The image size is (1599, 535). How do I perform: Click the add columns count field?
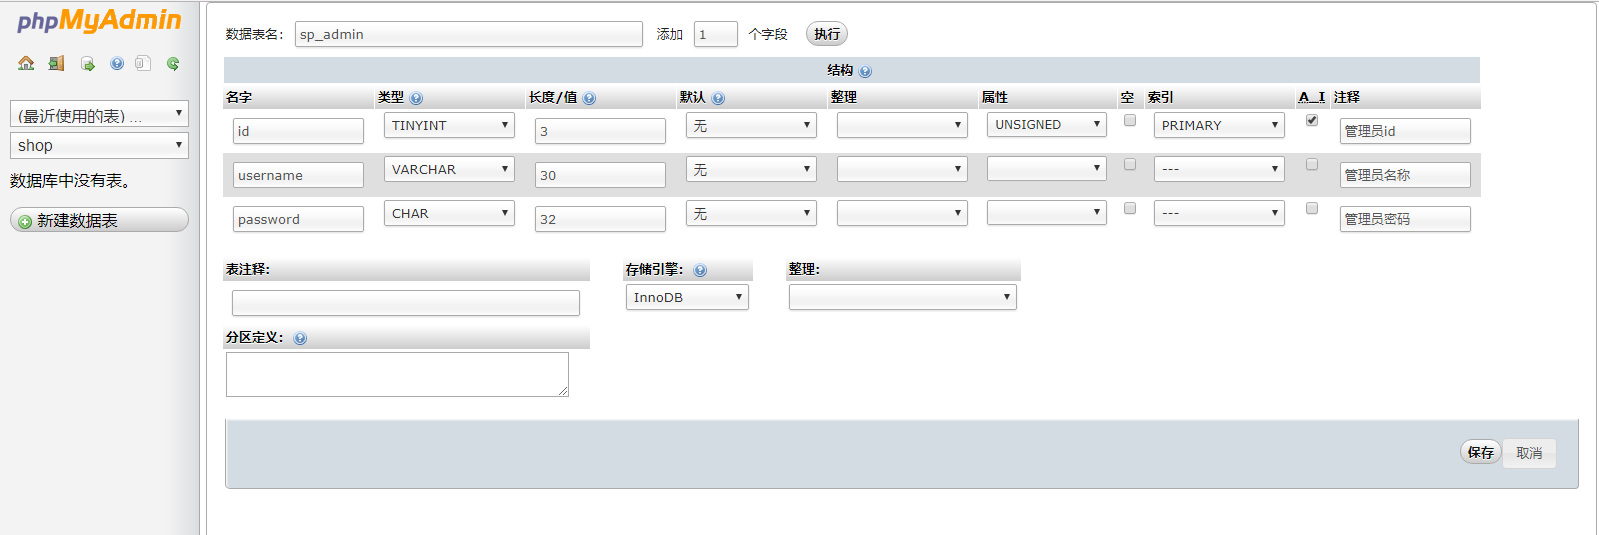(x=716, y=34)
